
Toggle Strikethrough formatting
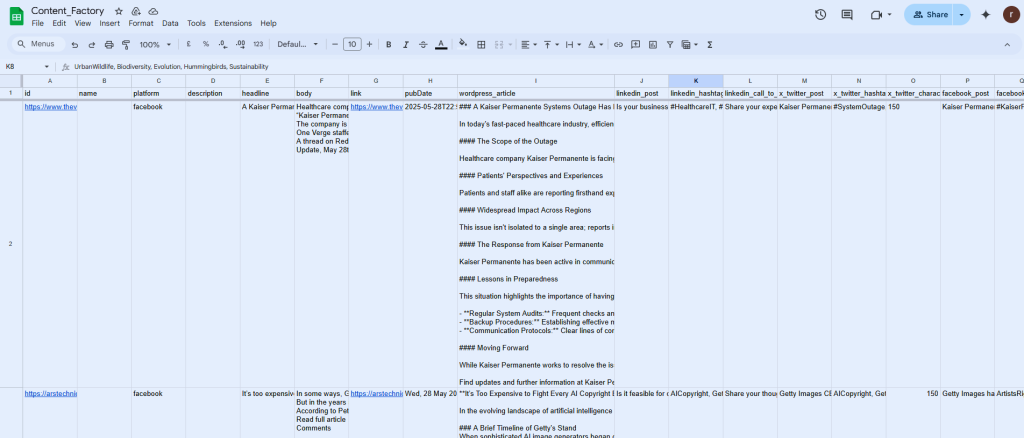point(423,44)
